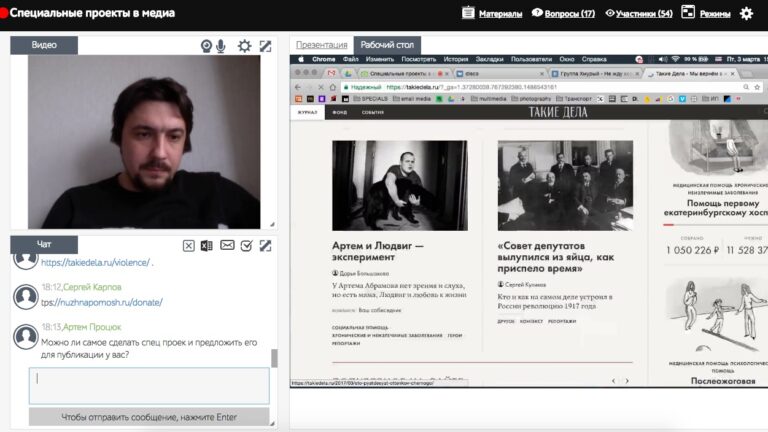Open the SPECIALS bookmarks folder
This screenshot has height=432, width=768.
[371, 99]
